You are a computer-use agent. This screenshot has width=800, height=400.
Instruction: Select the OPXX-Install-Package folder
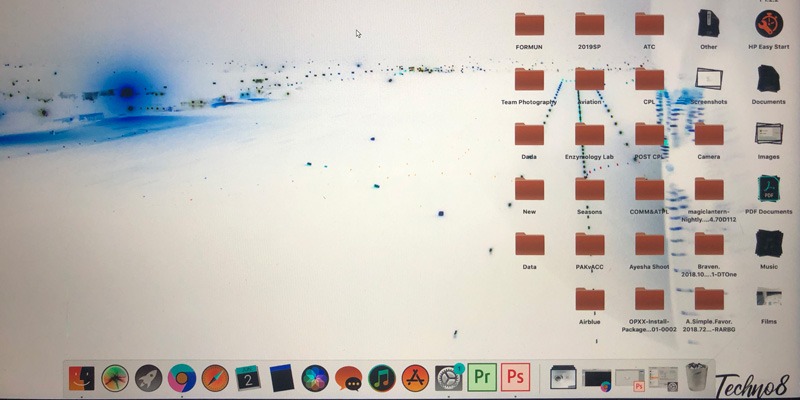pos(649,299)
